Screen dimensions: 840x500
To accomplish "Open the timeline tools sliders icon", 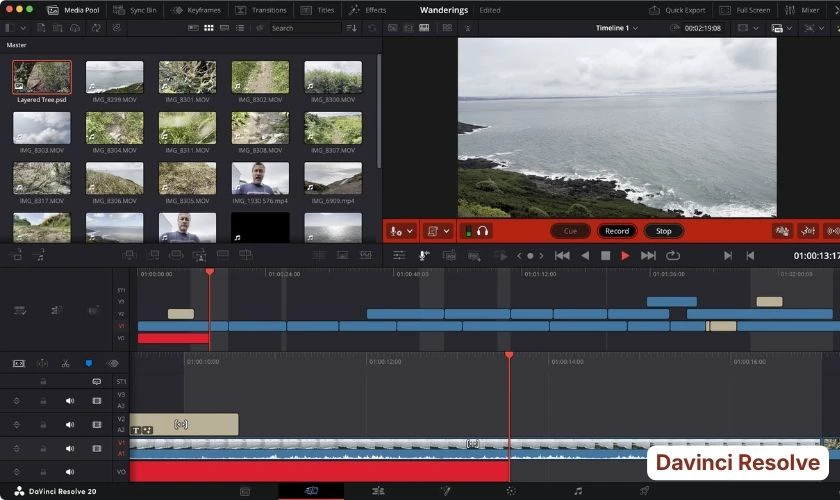I will coord(399,256).
